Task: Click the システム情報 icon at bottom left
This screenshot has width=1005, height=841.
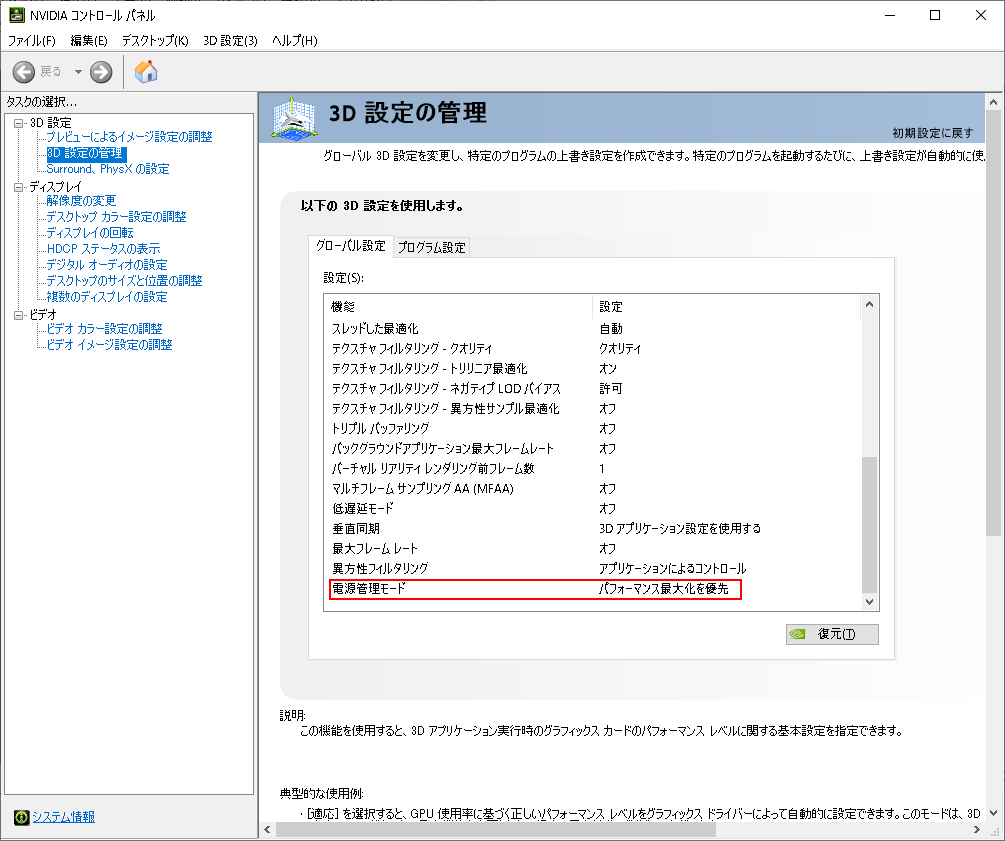Action: coord(21,817)
